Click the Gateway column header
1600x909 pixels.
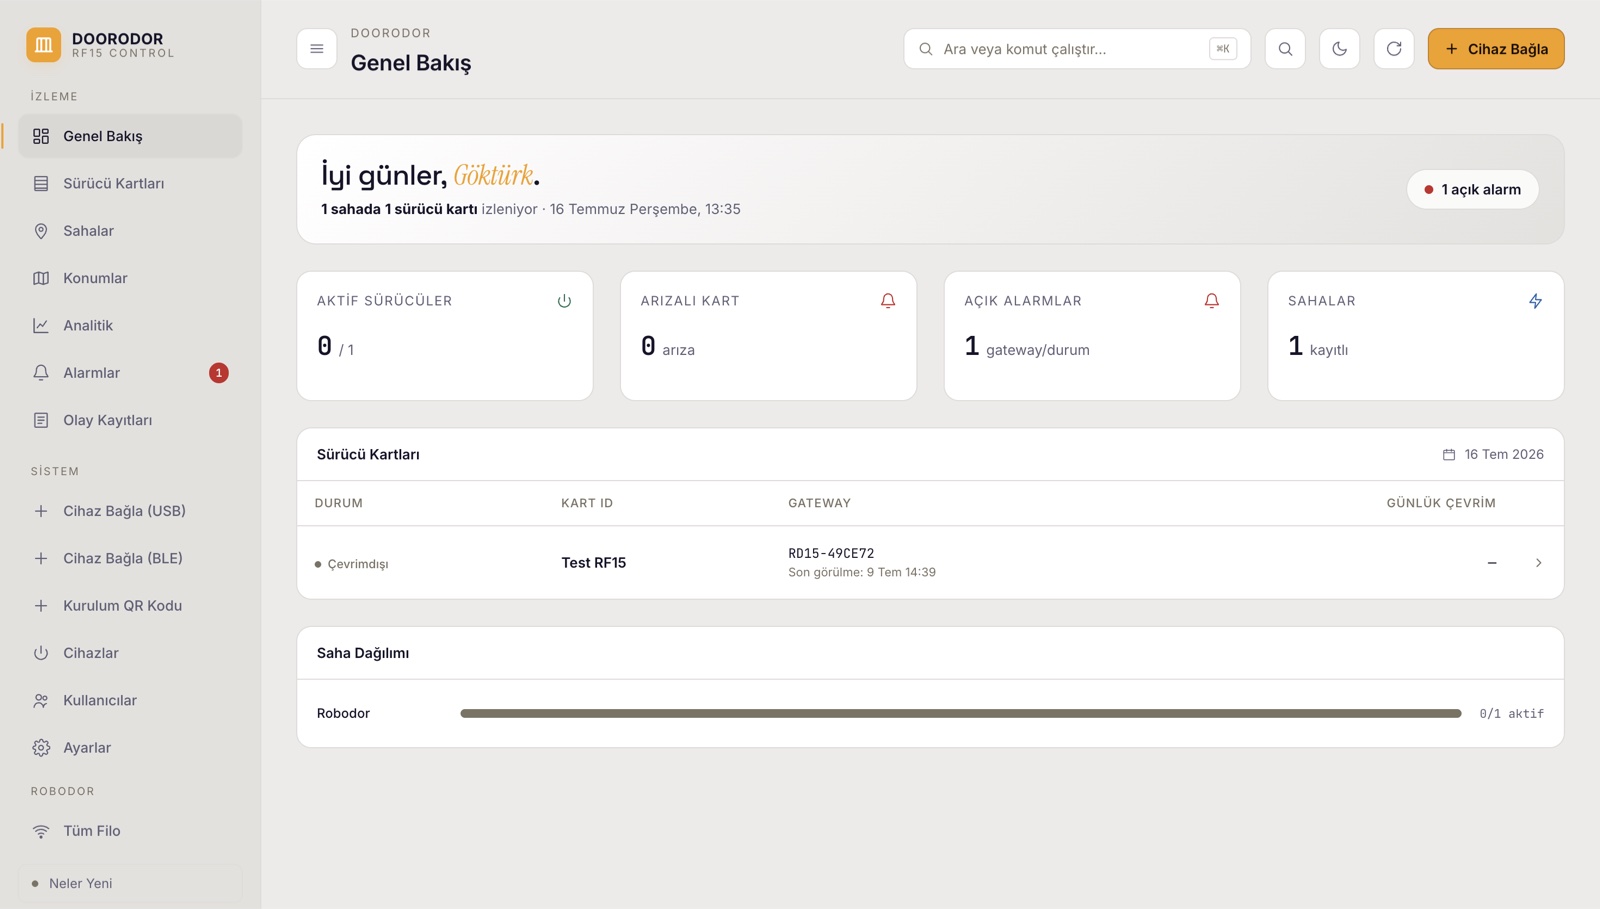pos(819,503)
